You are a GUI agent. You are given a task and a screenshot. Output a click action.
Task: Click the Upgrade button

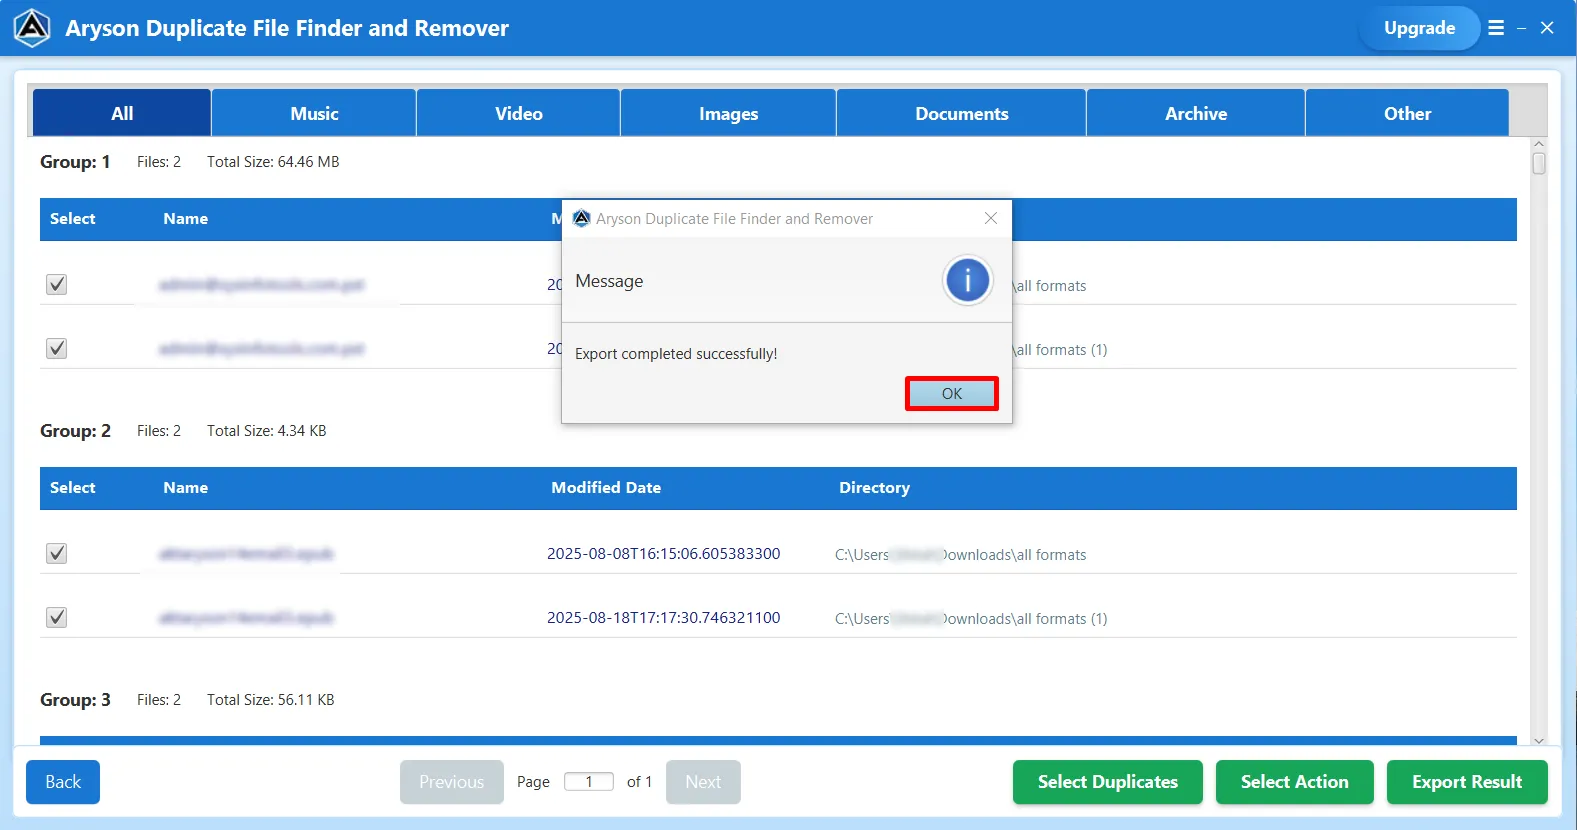tap(1419, 28)
